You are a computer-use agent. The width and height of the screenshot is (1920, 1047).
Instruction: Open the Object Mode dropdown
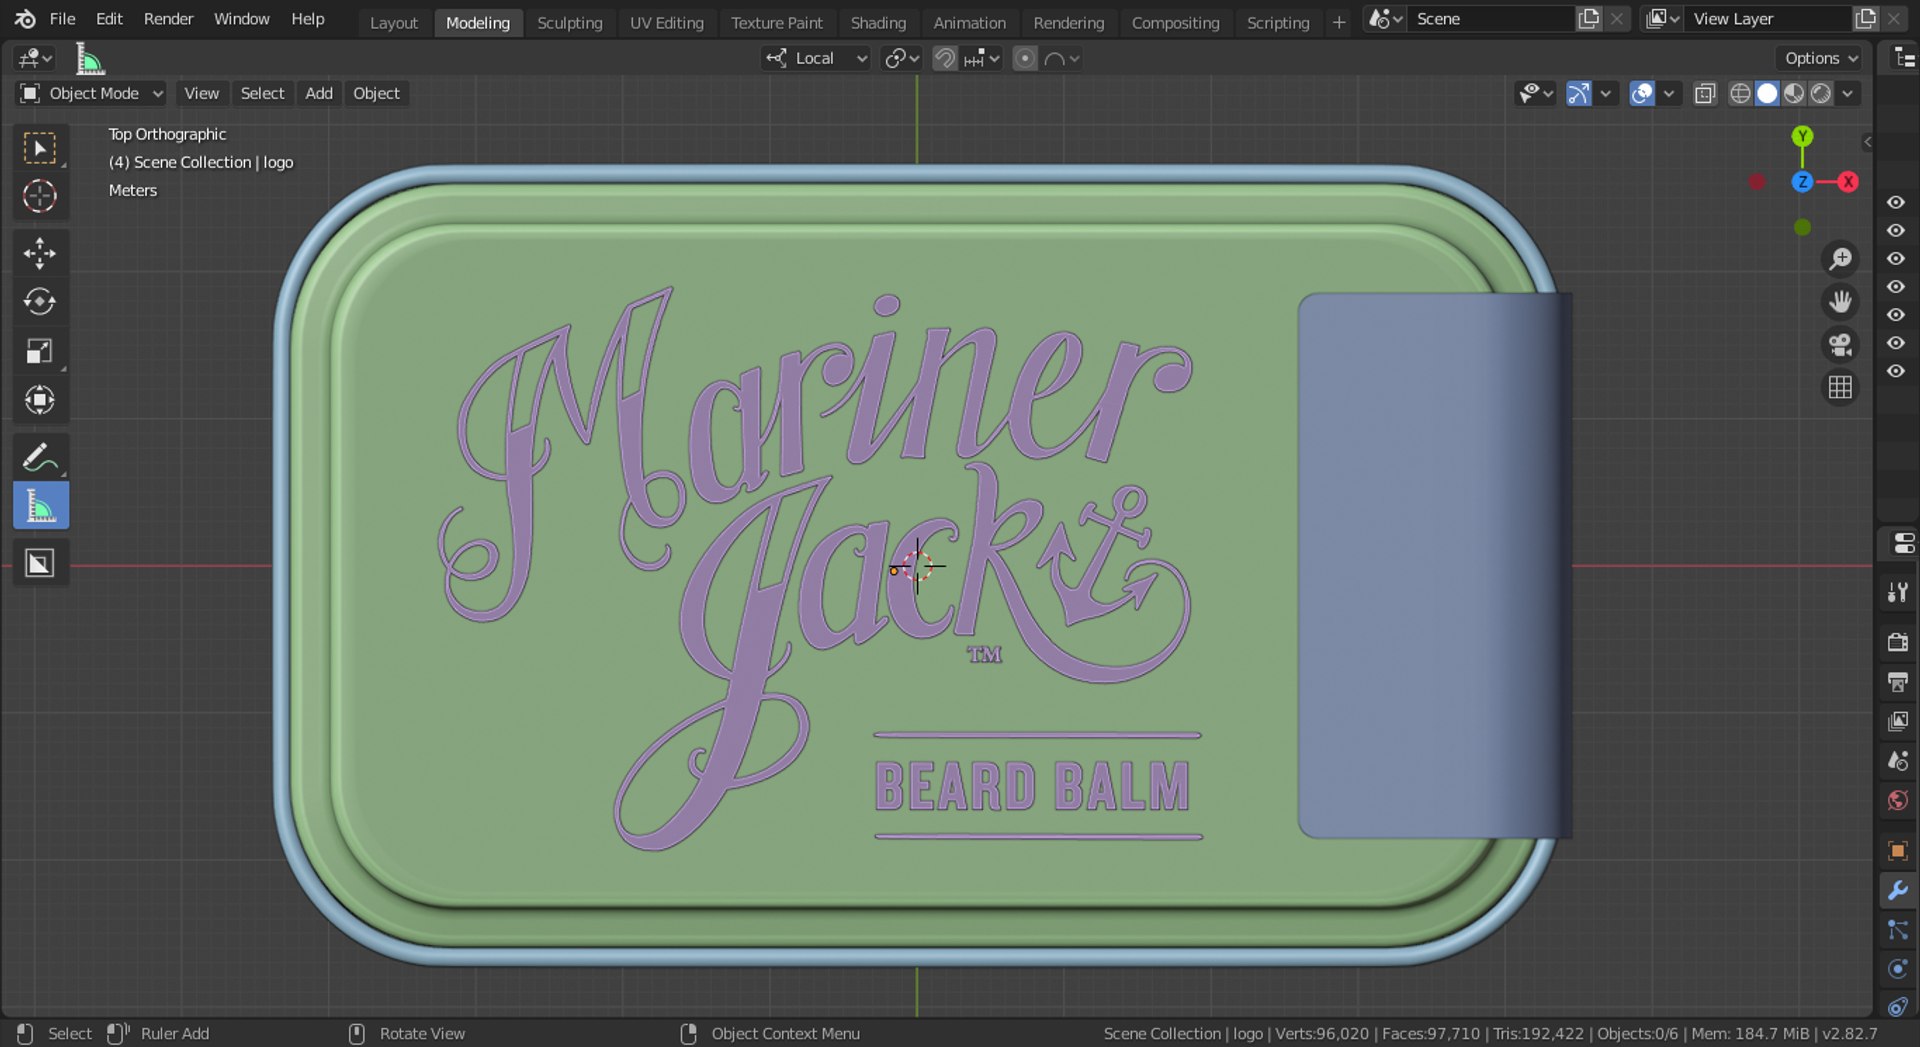pyautogui.click(x=91, y=93)
